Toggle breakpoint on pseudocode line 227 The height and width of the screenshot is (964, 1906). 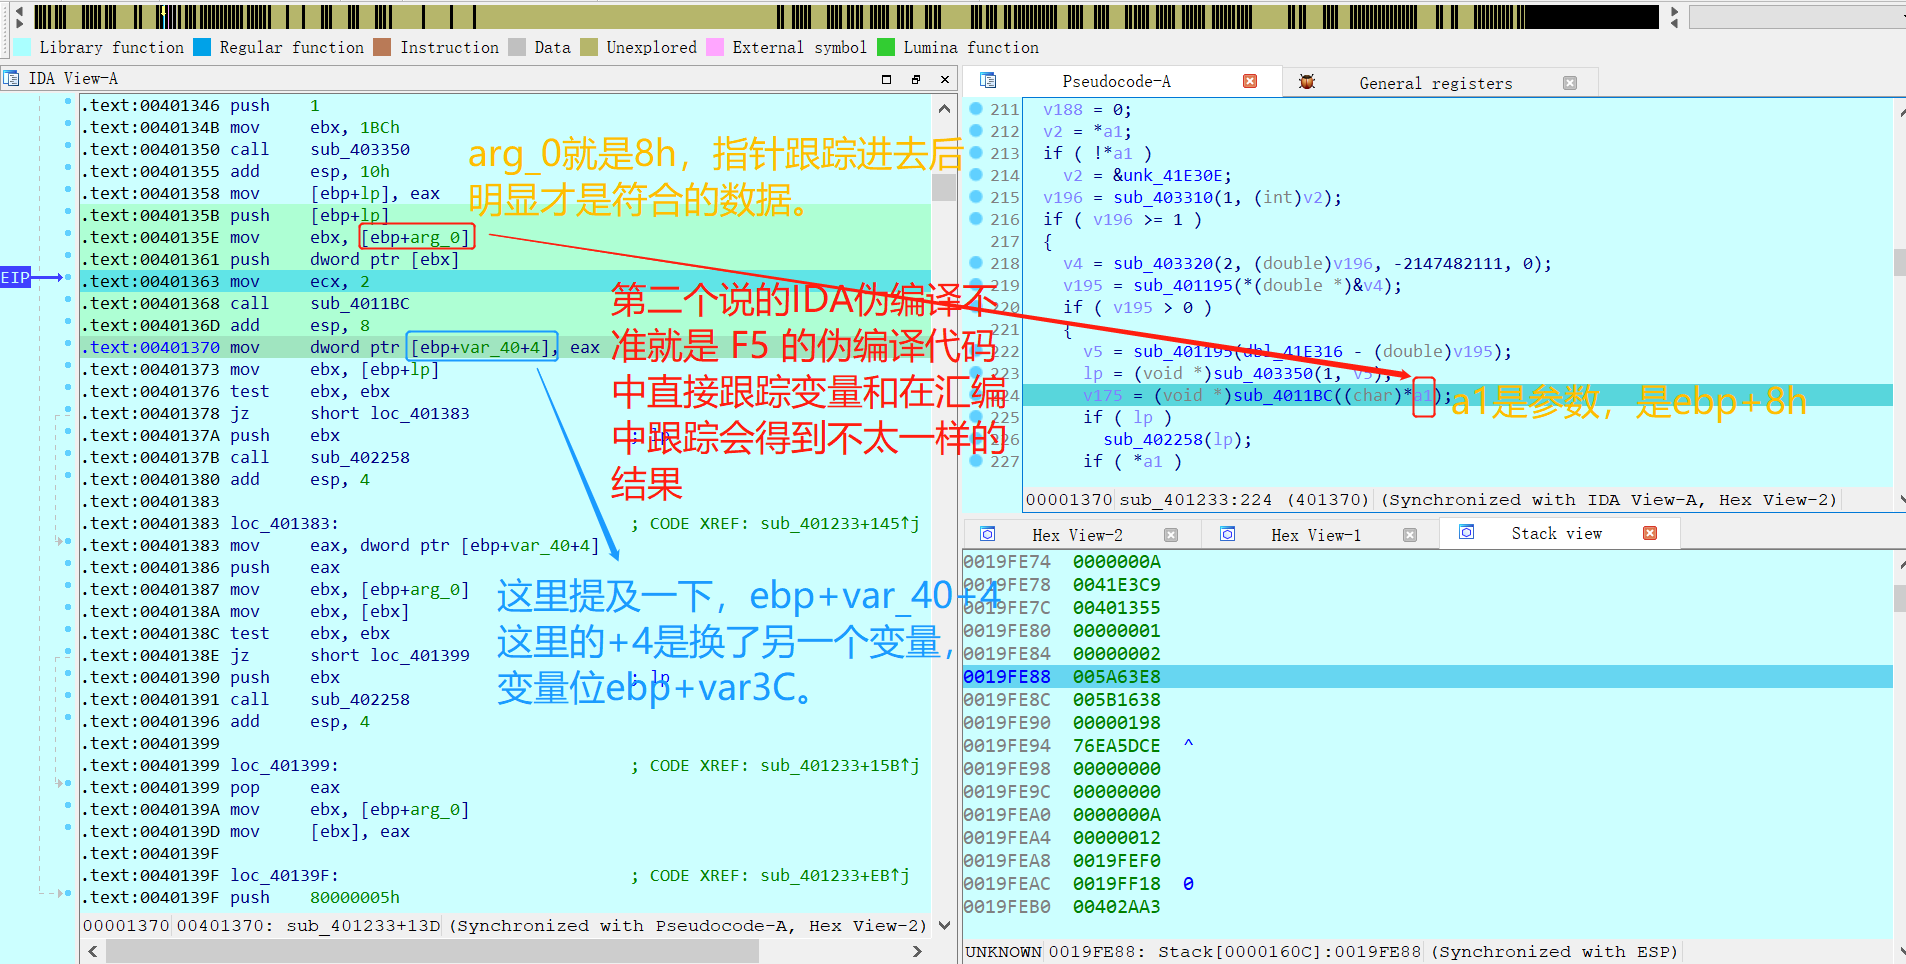pyautogui.click(x=976, y=460)
